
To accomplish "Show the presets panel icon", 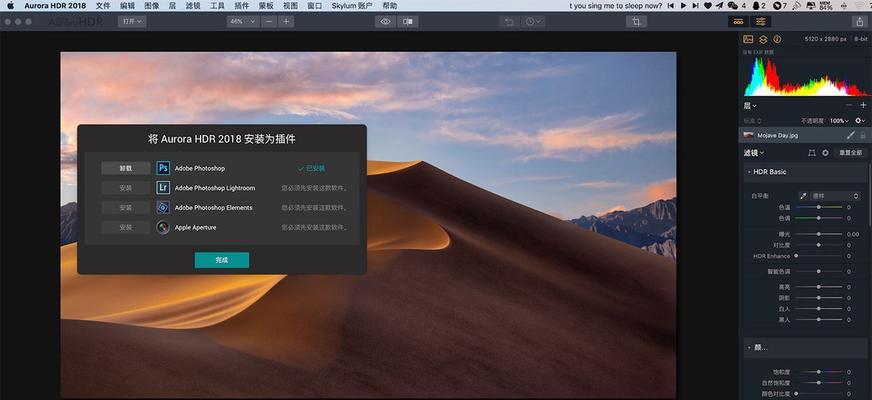I will [738, 22].
